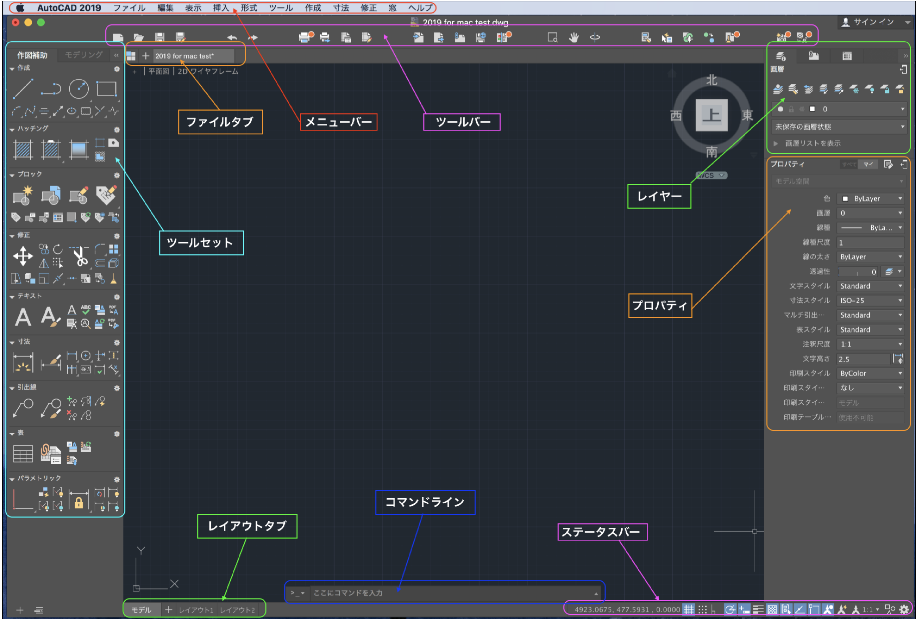Click the Redo arrow in the toolbar
This screenshot has width=918, height=619.
point(252,37)
